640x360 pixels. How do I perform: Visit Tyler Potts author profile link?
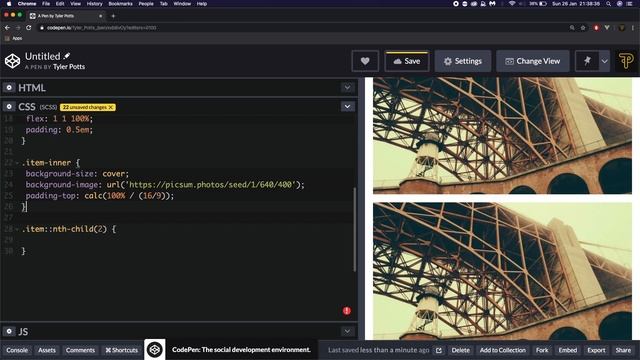coord(69,67)
